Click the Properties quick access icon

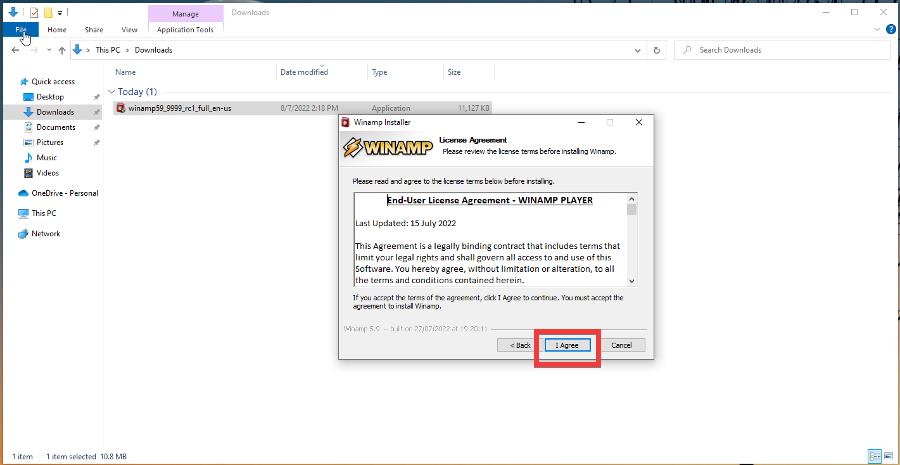pos(34,12)
